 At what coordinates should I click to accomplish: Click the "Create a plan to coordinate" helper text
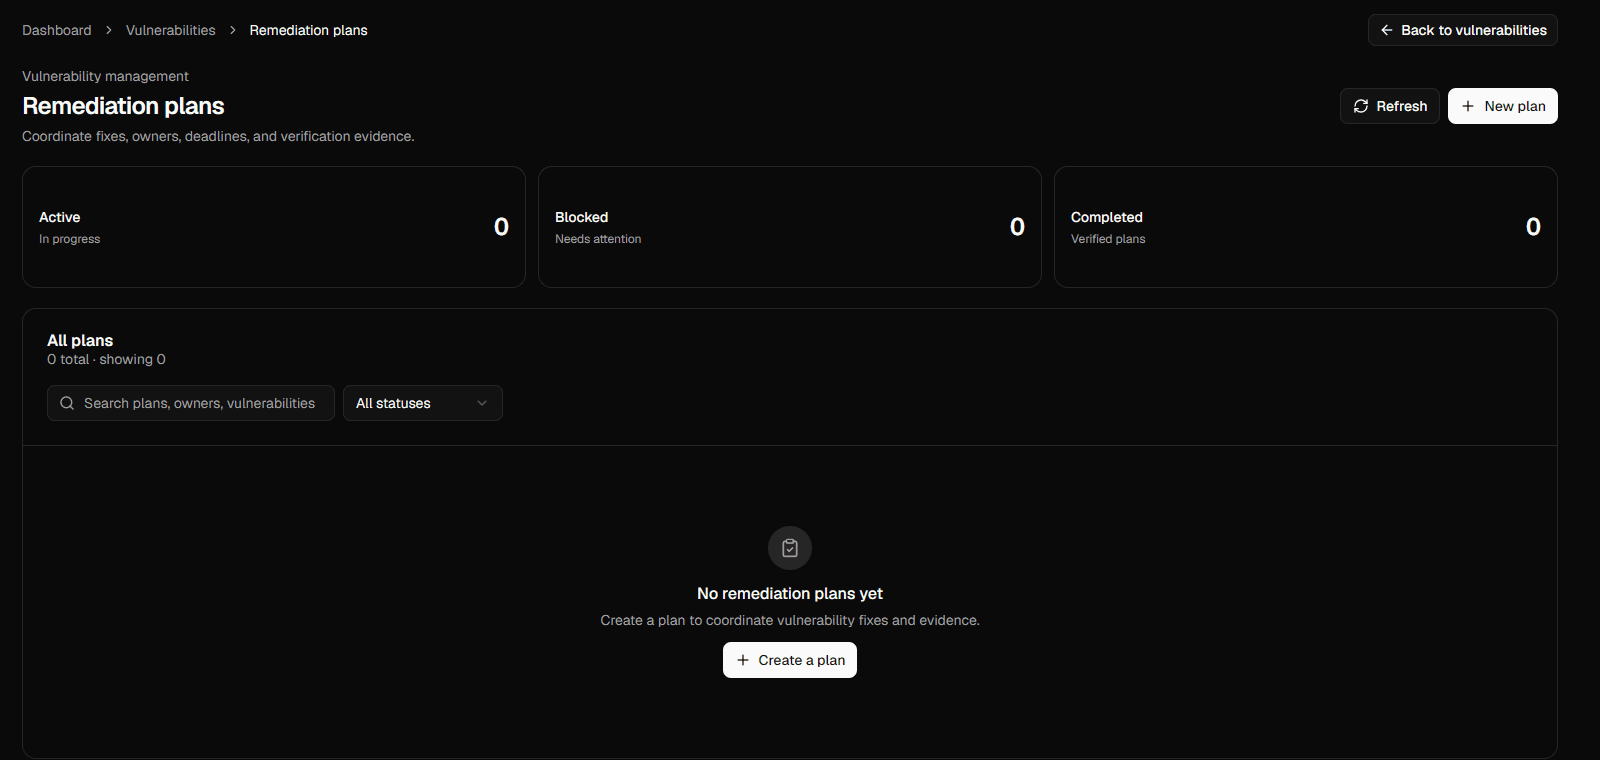(790, 620)
